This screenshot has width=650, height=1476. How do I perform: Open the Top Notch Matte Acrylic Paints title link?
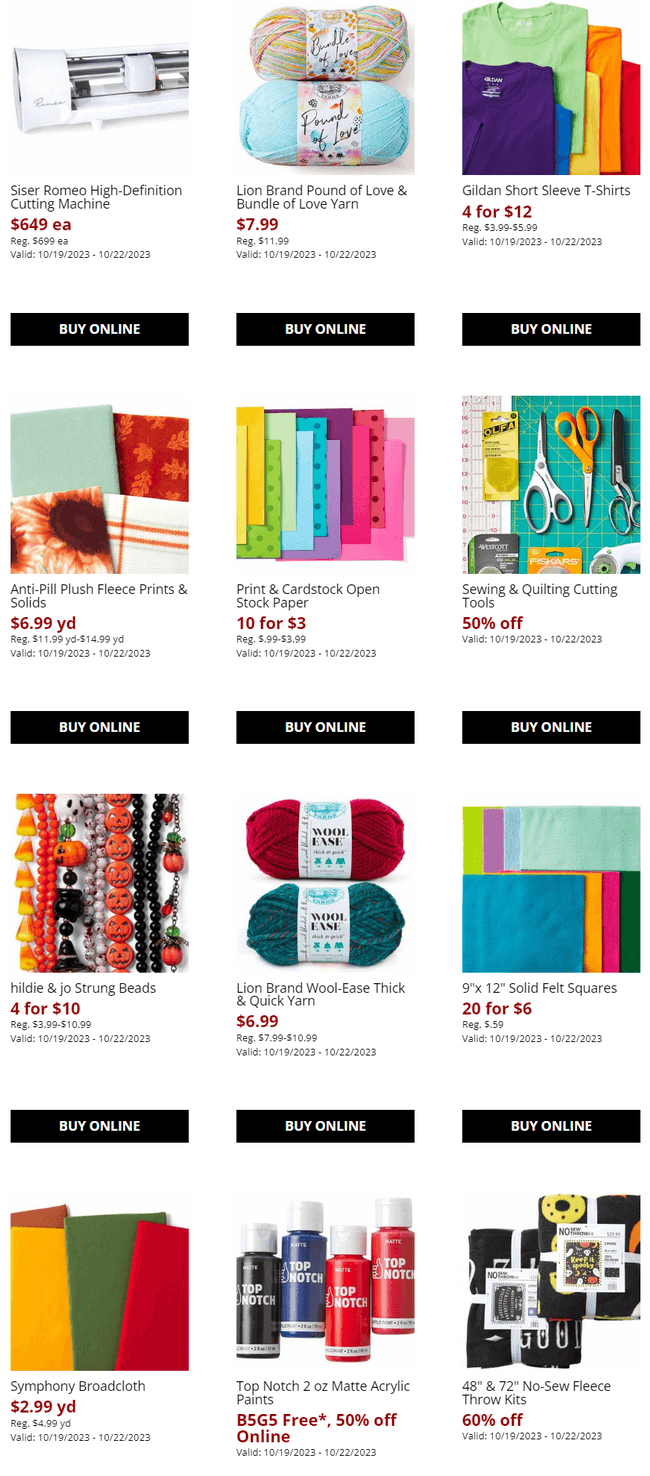[x=323, y=1393]
